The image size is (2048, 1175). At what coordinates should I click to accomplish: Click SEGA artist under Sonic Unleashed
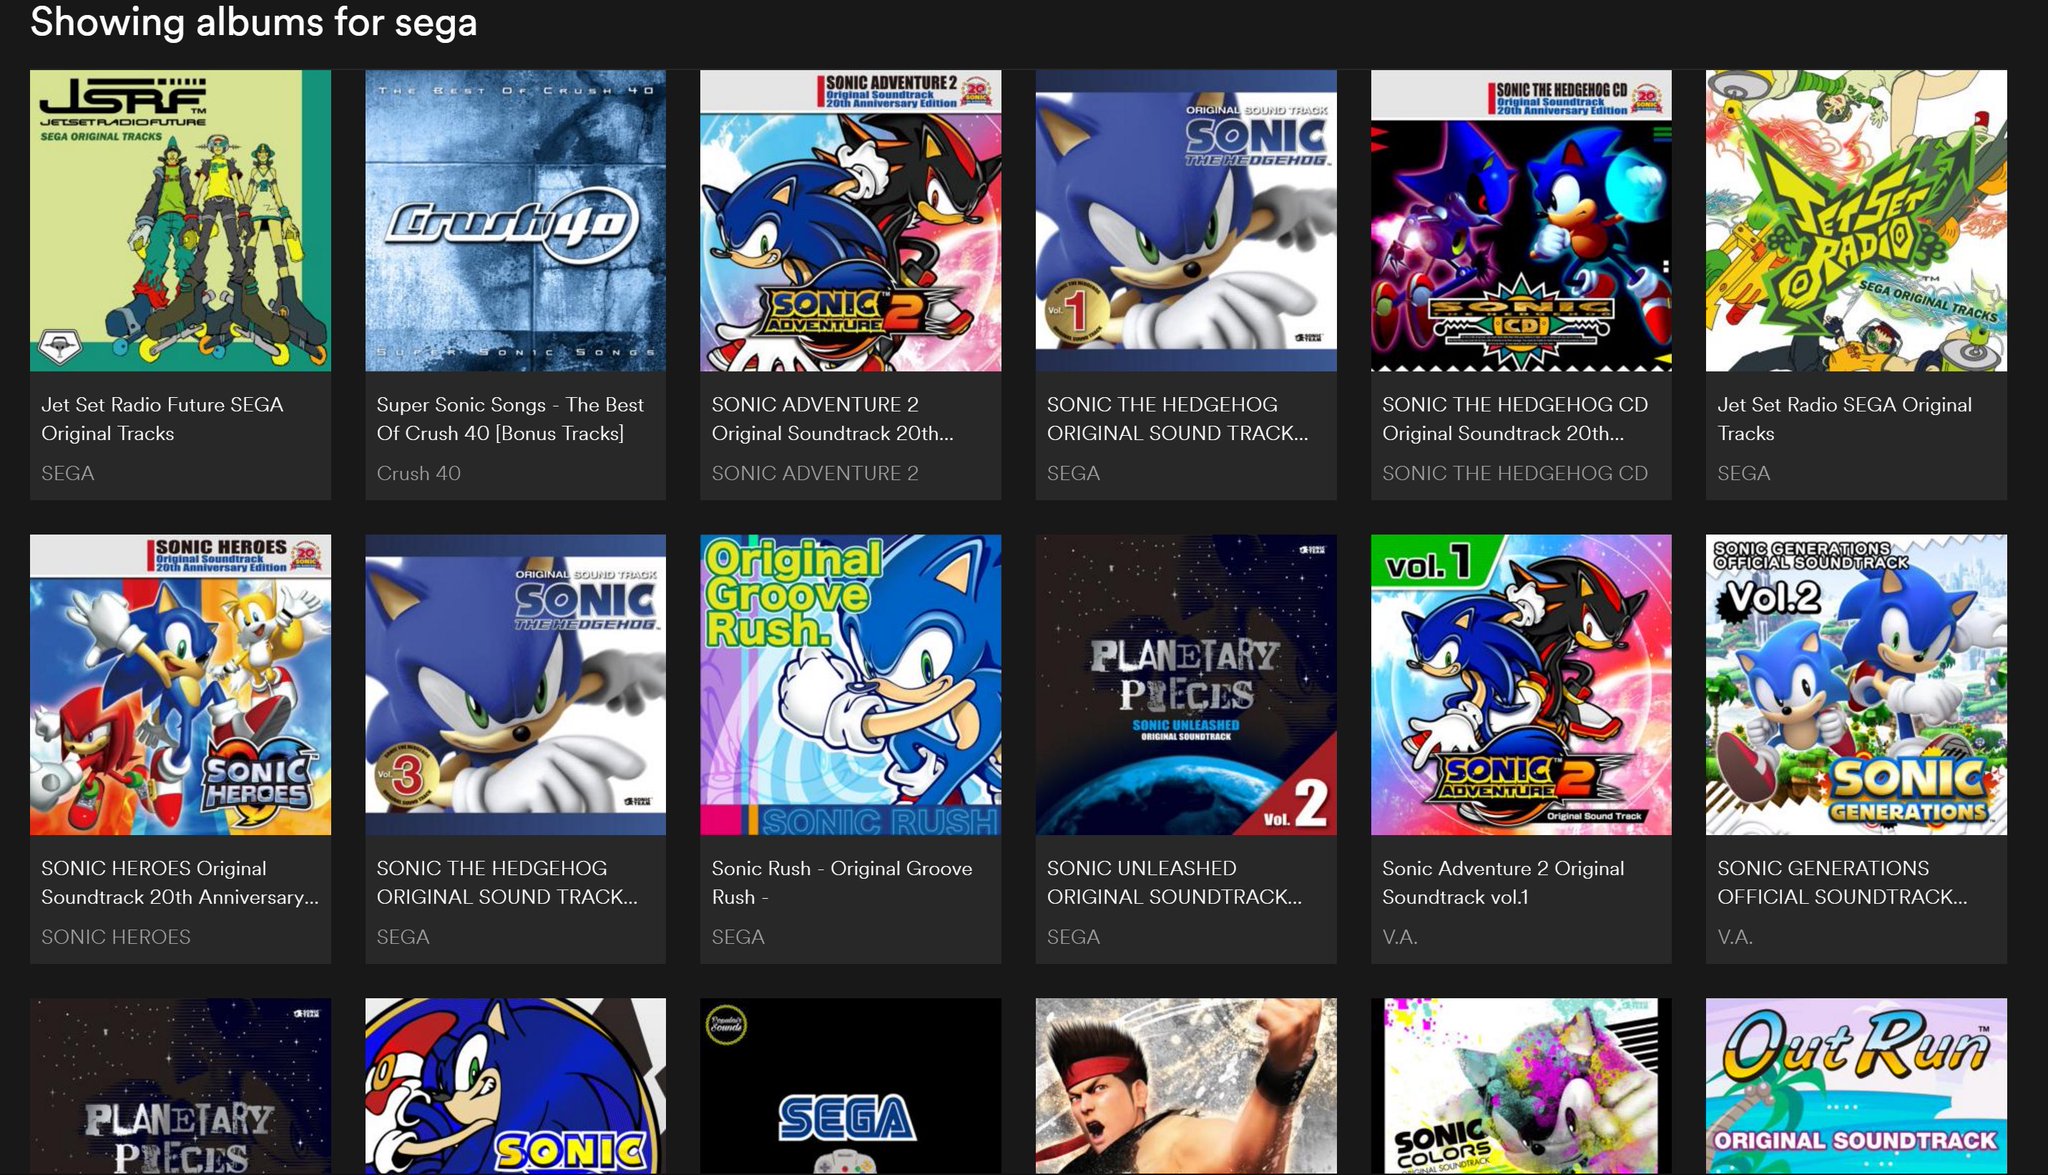pos(1073,937)
